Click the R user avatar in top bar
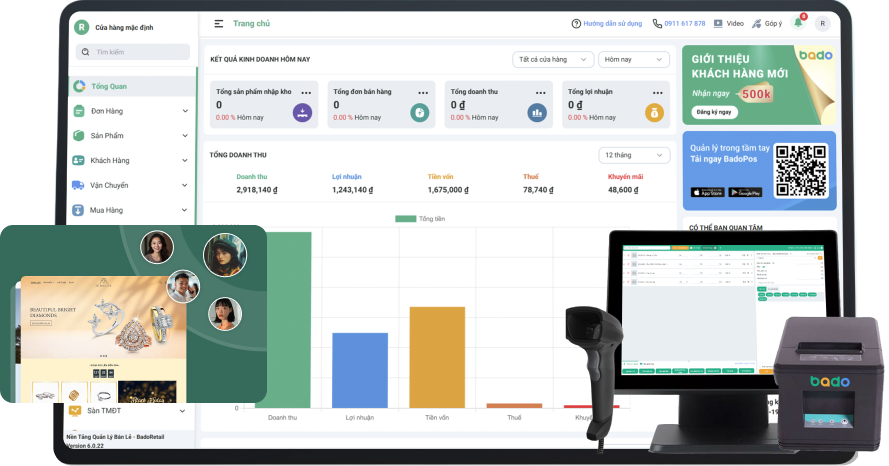 (x=822, y=24)
